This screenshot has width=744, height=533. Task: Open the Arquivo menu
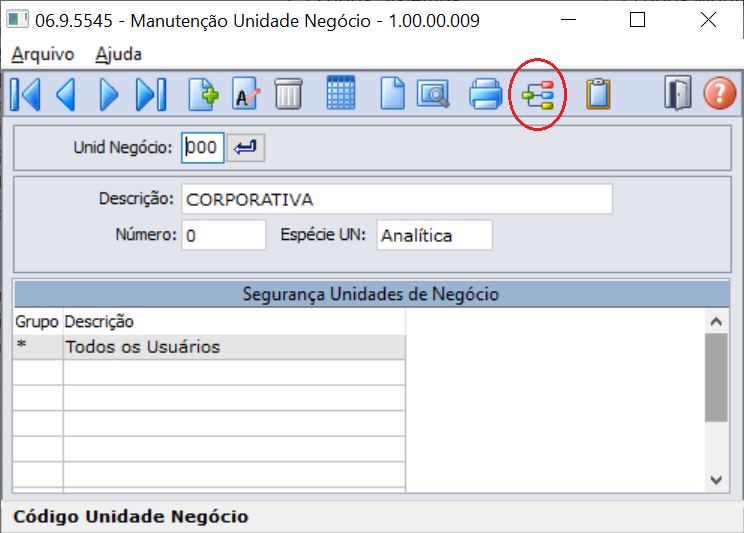point(43,54)
